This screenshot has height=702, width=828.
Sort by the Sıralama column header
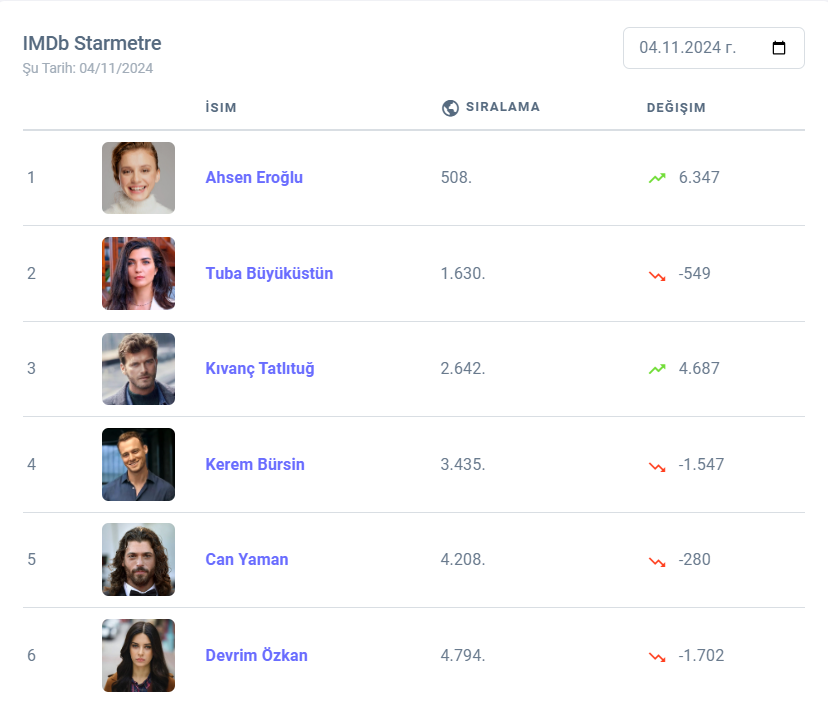tap(502, 107)
